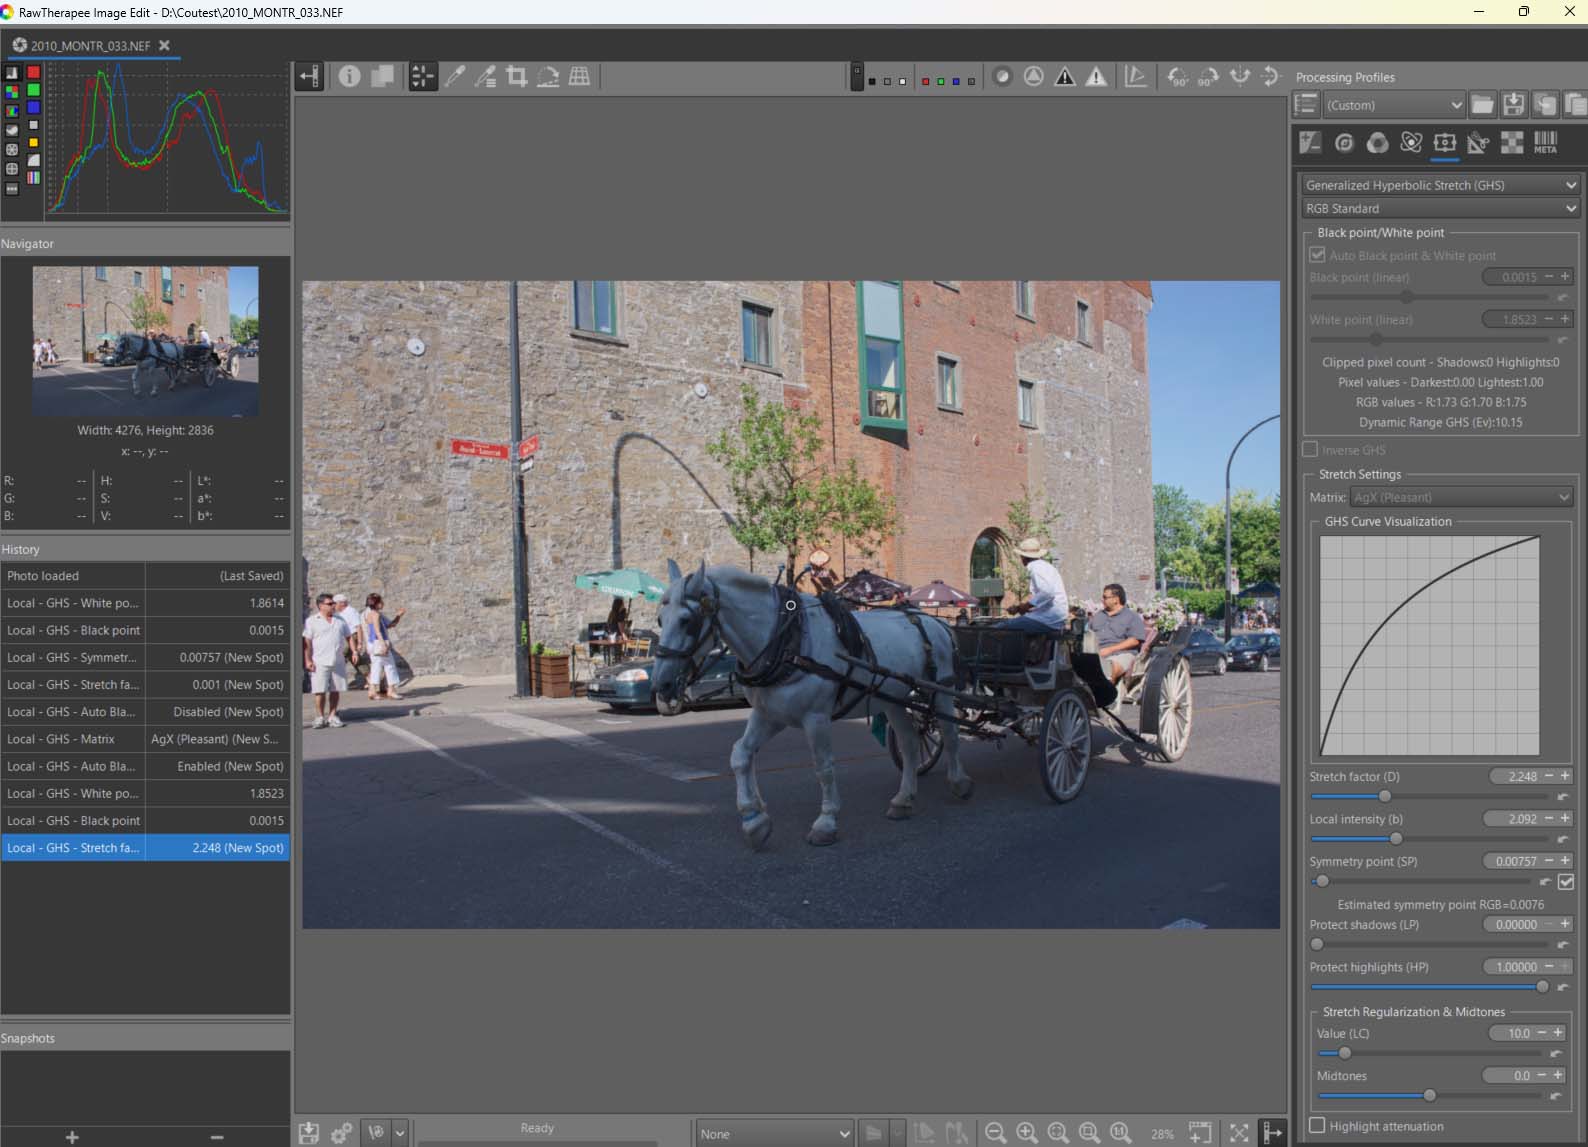Screen dimensions: 1588x1147
Task: Increase Stretch factor (D) with plus button
Action: [1565, 776]
